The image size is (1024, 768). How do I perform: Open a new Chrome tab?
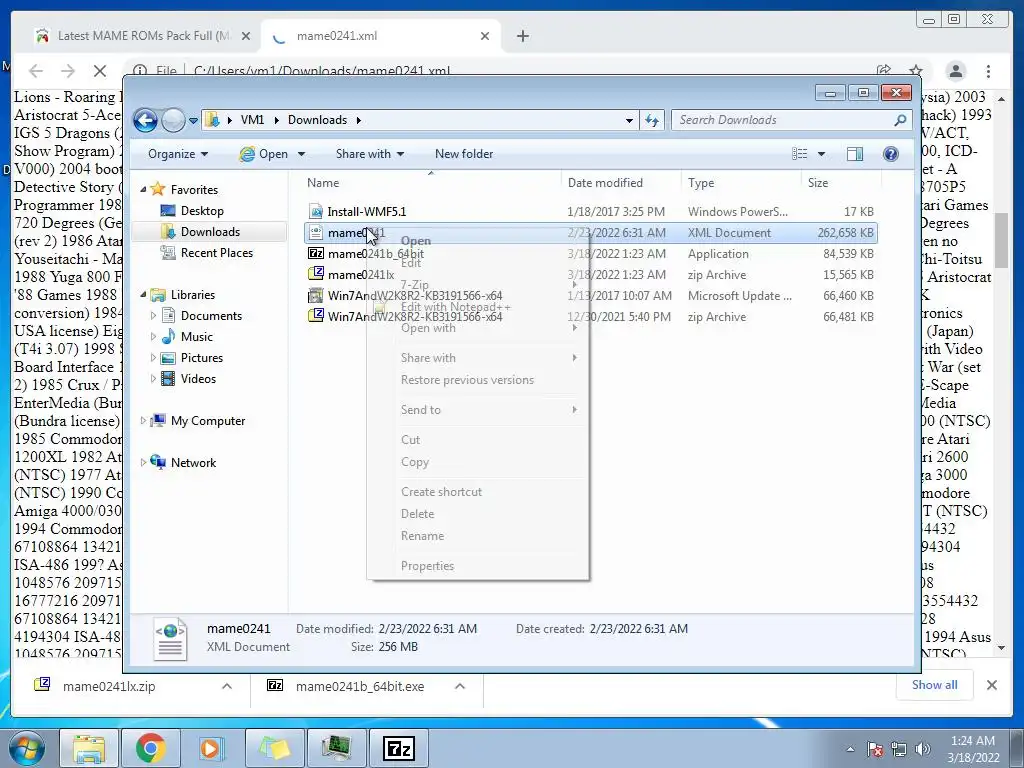coord(522,36)
